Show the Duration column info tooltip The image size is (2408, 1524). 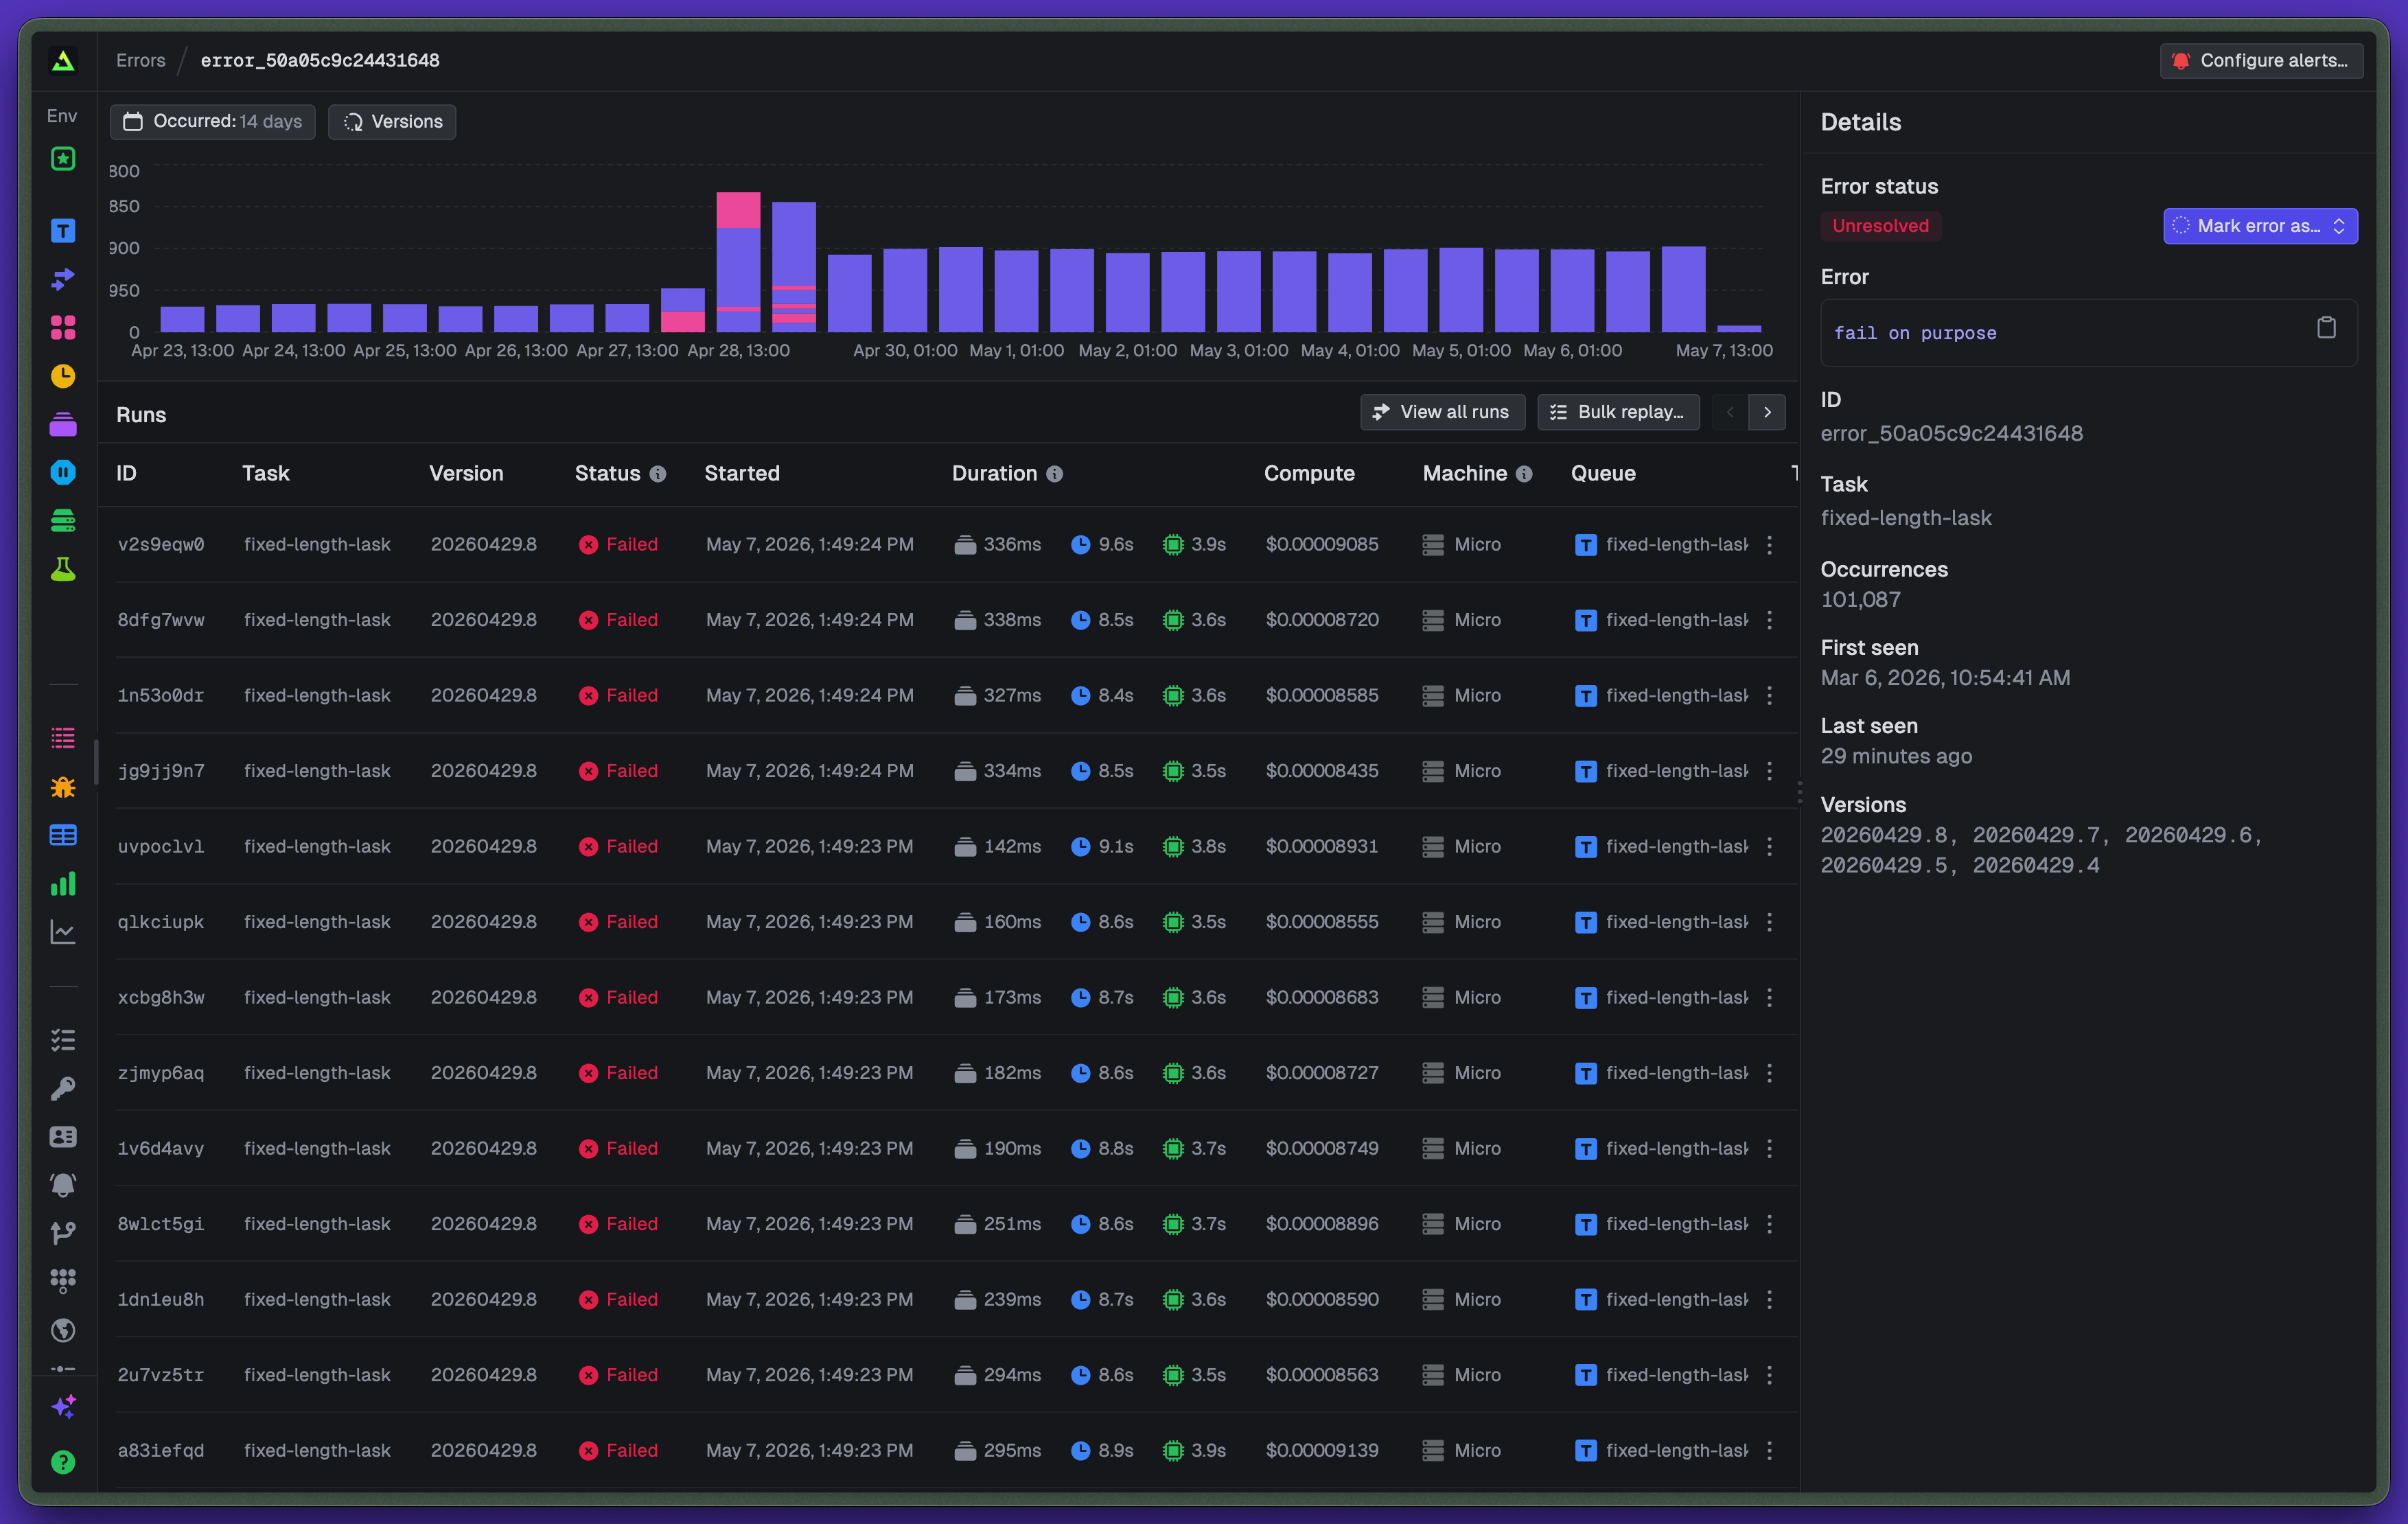(1054, 474)
